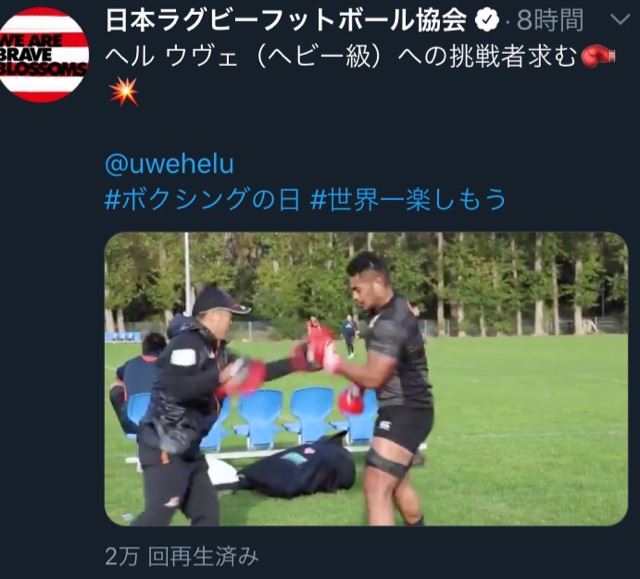Expand the tweet options chevron
The image size is (640, 579).
point(620,19)
